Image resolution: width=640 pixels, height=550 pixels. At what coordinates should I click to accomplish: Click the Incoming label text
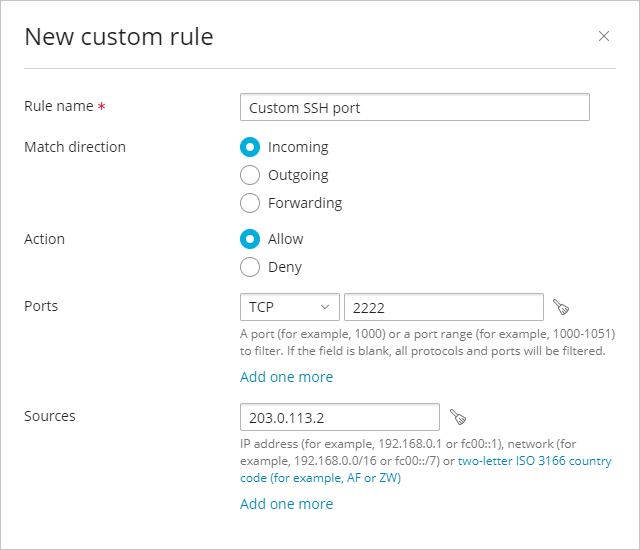pos(298,147)
